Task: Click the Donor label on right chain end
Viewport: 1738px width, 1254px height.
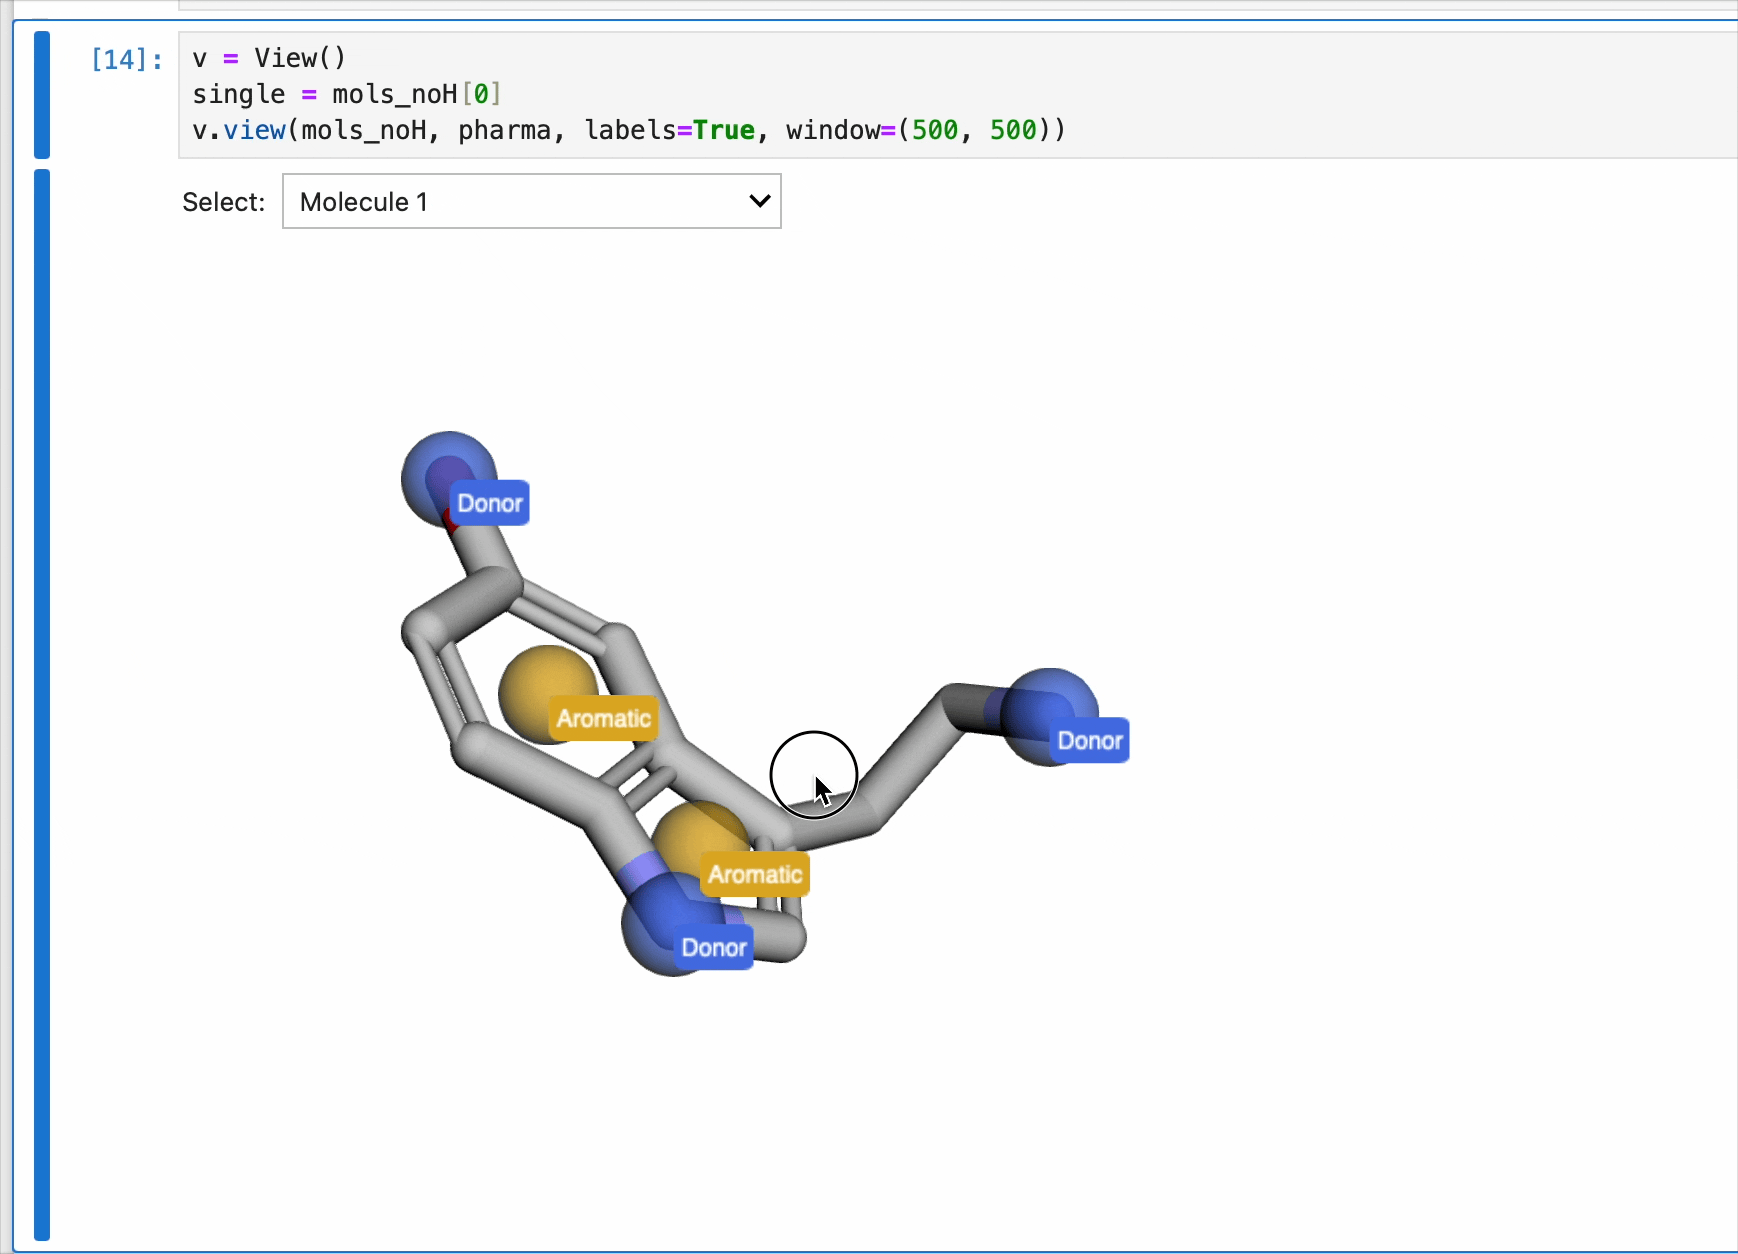Action: point(1090,740)
